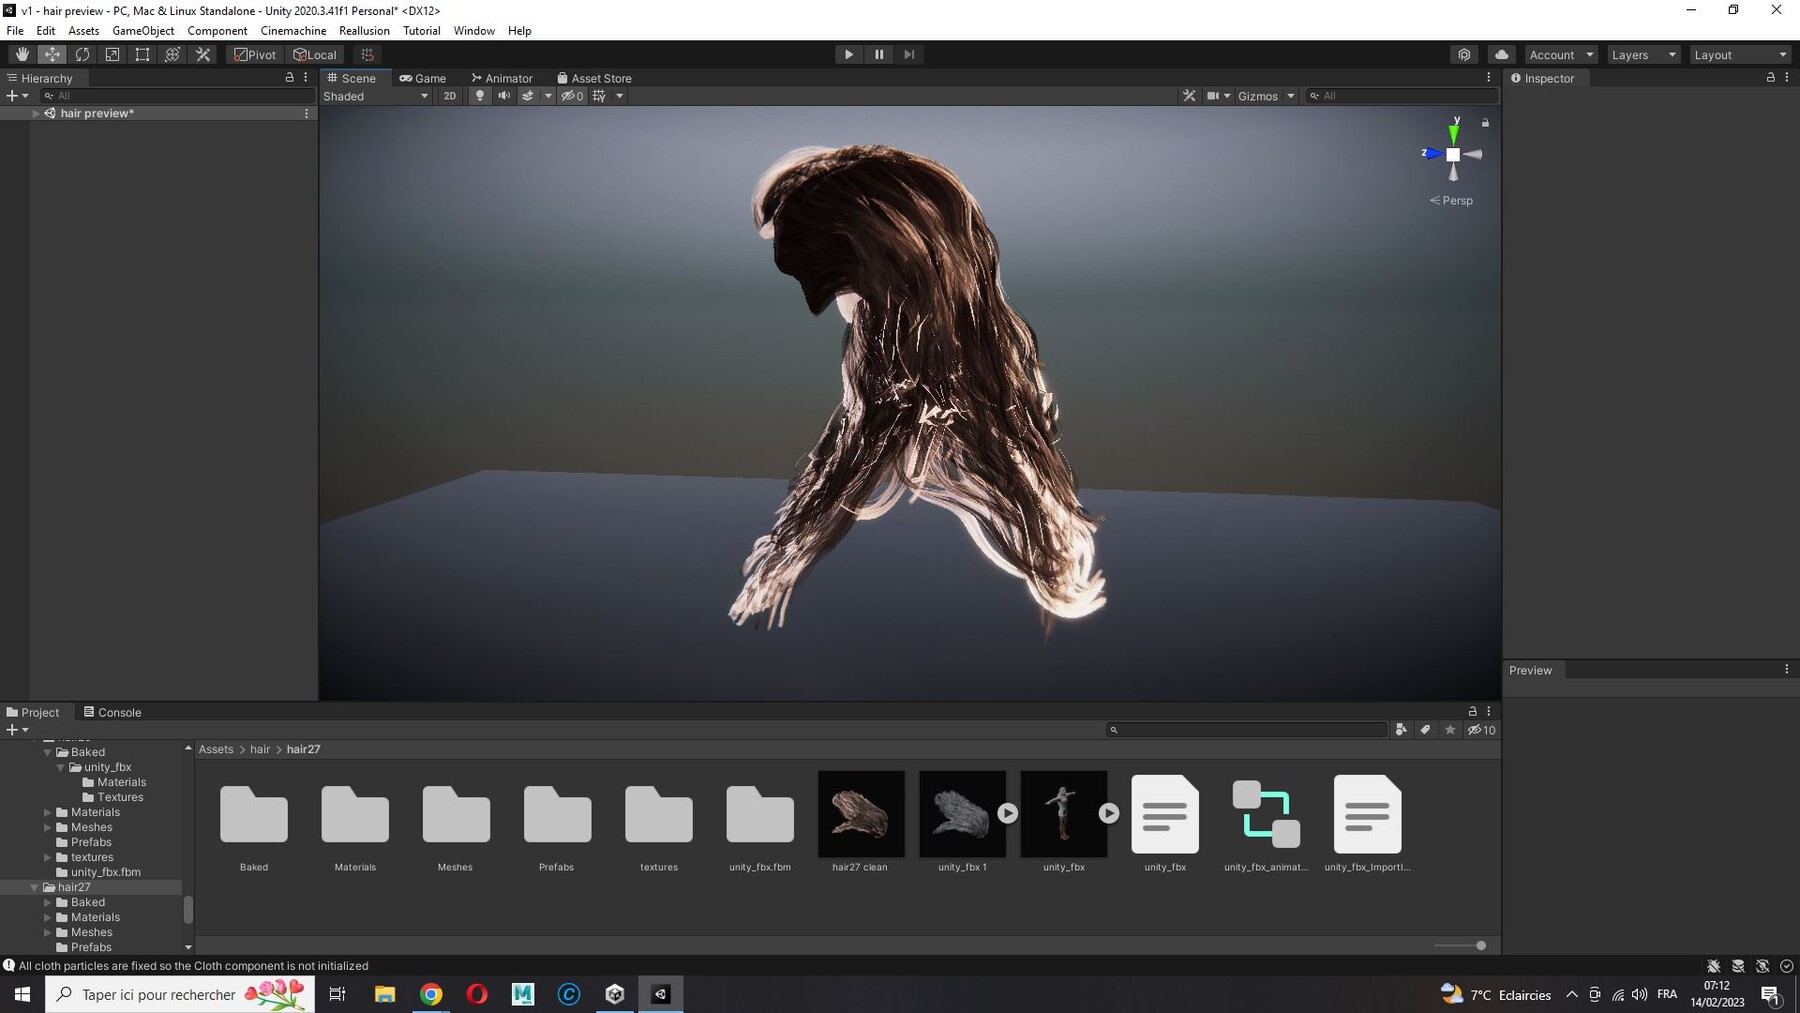Image resolution: width=1800 pixels, height=1013 pixels.
Task: Toggle grid snapping button
Action: 367,55
